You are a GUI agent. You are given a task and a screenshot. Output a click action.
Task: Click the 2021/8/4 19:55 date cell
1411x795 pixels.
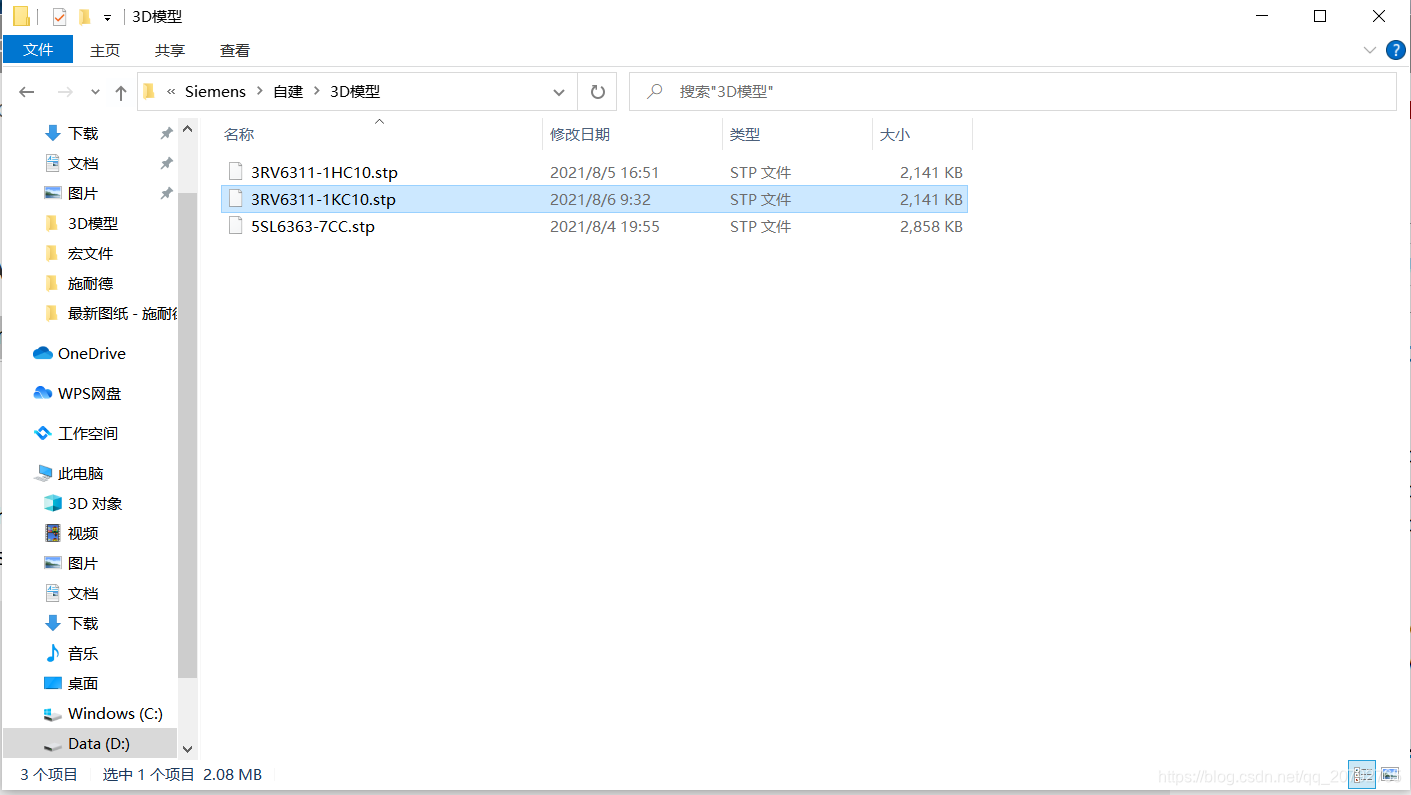604,226
